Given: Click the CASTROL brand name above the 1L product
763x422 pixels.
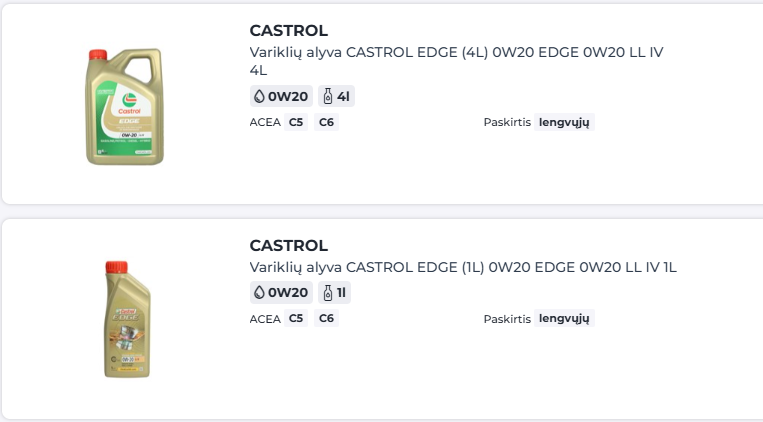Looking at the screenshot, I should [288, 246].
